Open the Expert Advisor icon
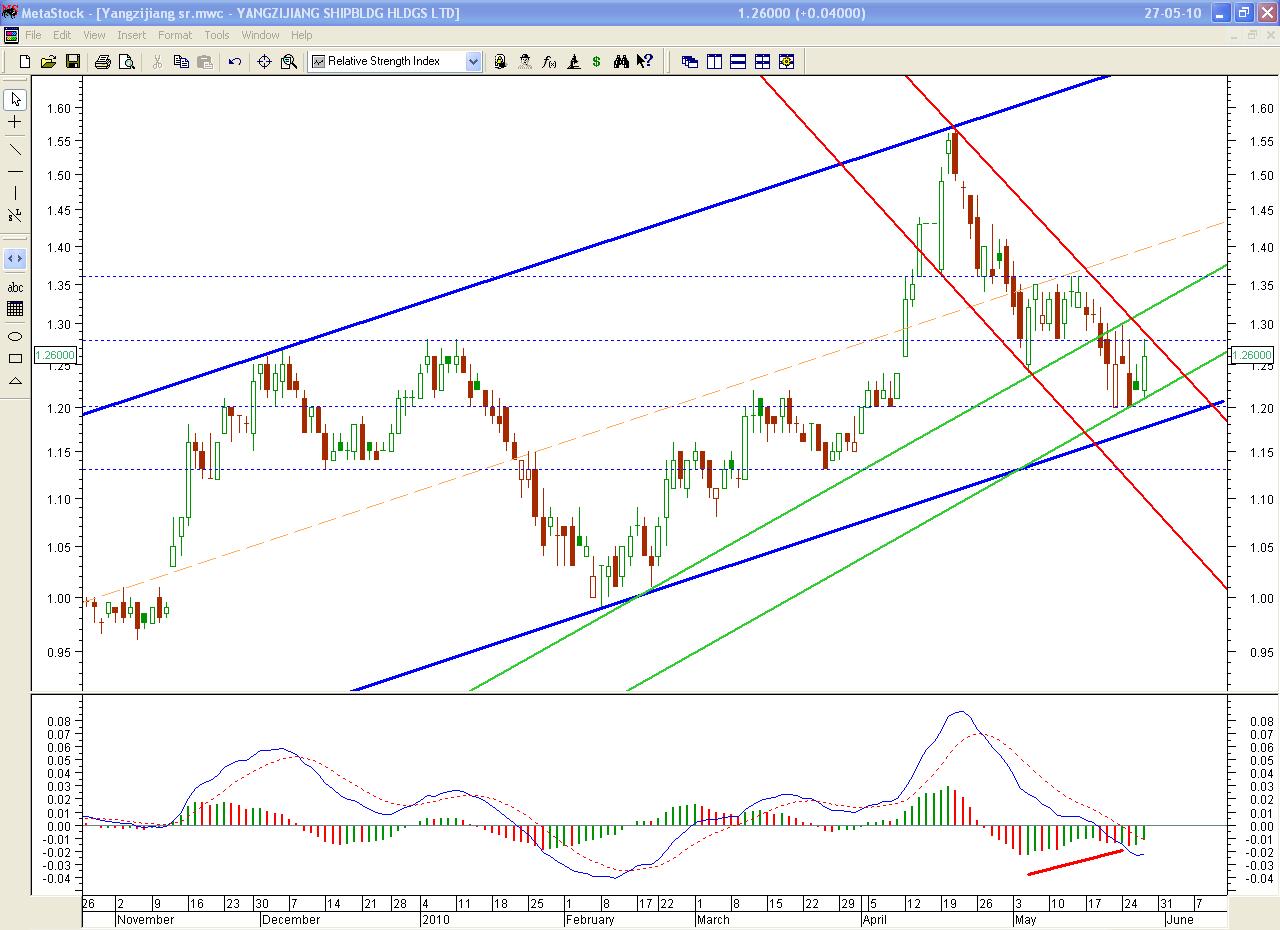 (x=500, y=62)
